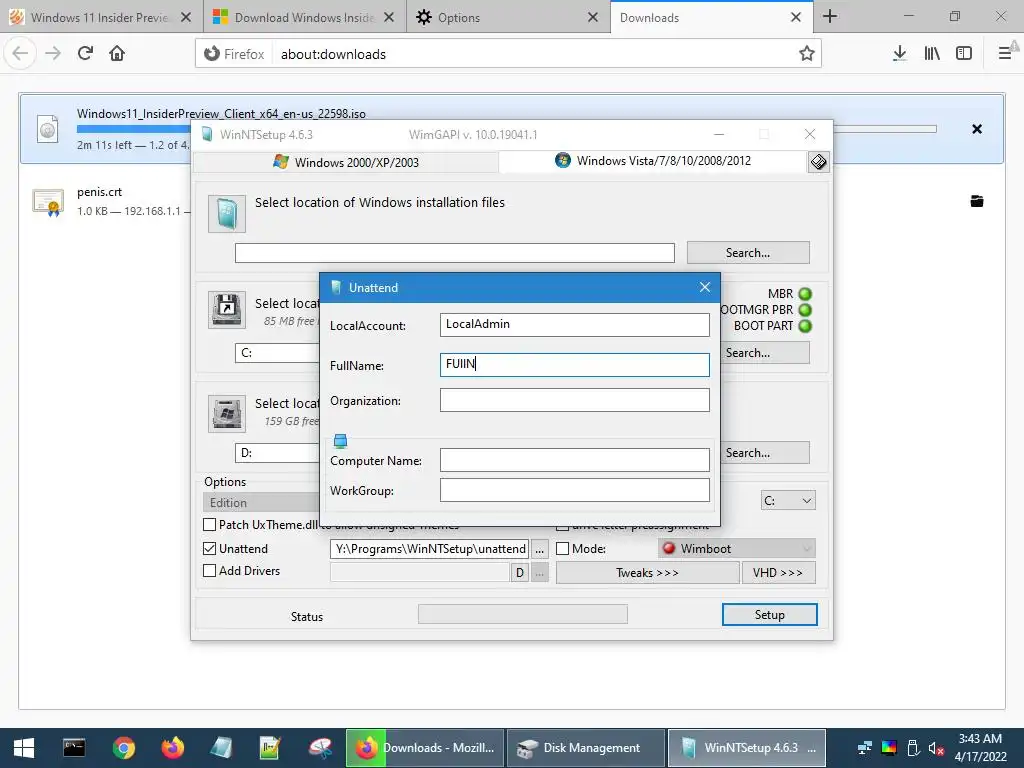Switch to Download Windows Insider tab
1024x768 pixels.
(x=304, y=17)
